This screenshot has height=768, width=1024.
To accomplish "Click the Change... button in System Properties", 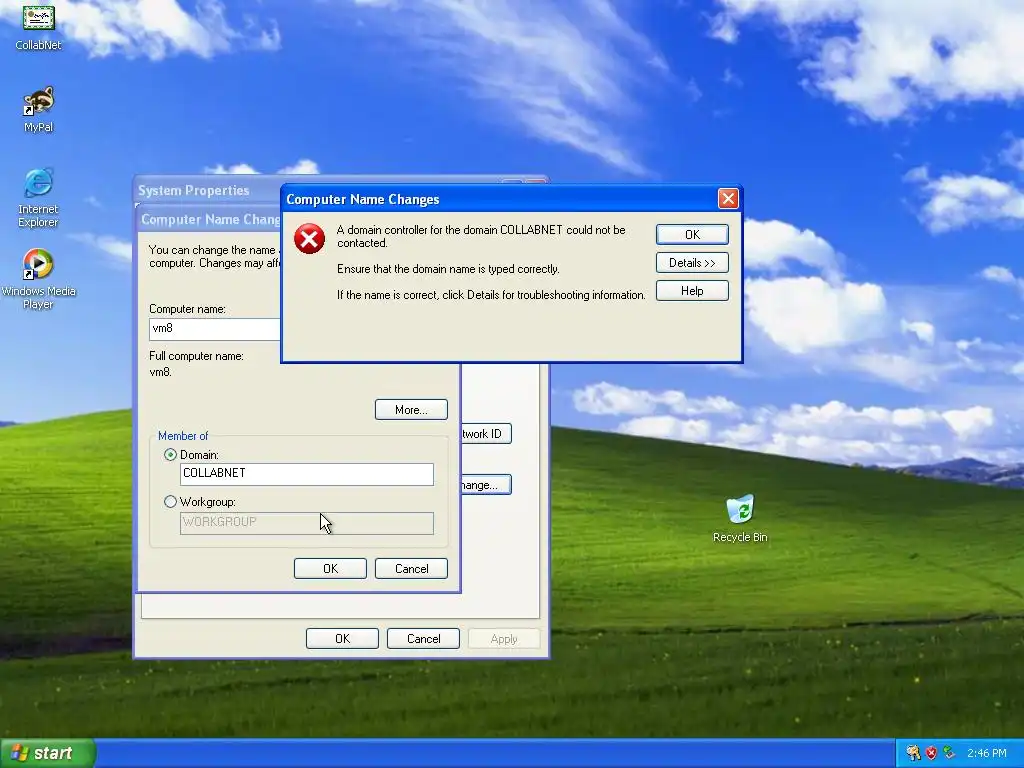I will tap(486, 485).
